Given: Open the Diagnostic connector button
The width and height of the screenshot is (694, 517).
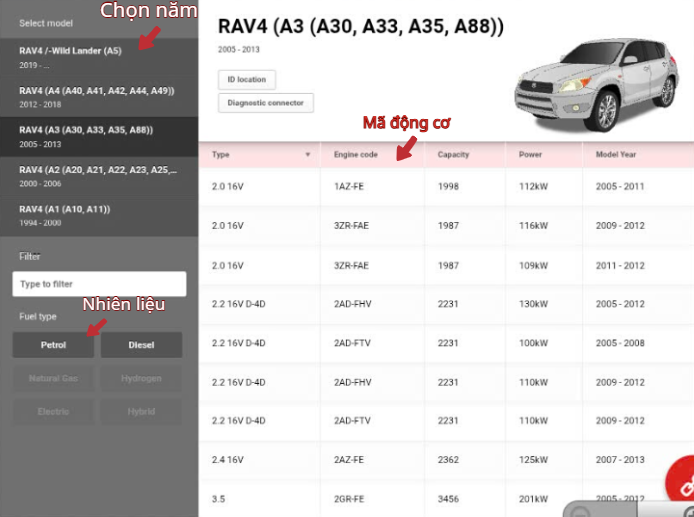Looking at the screenshot, I should point(266,103).
